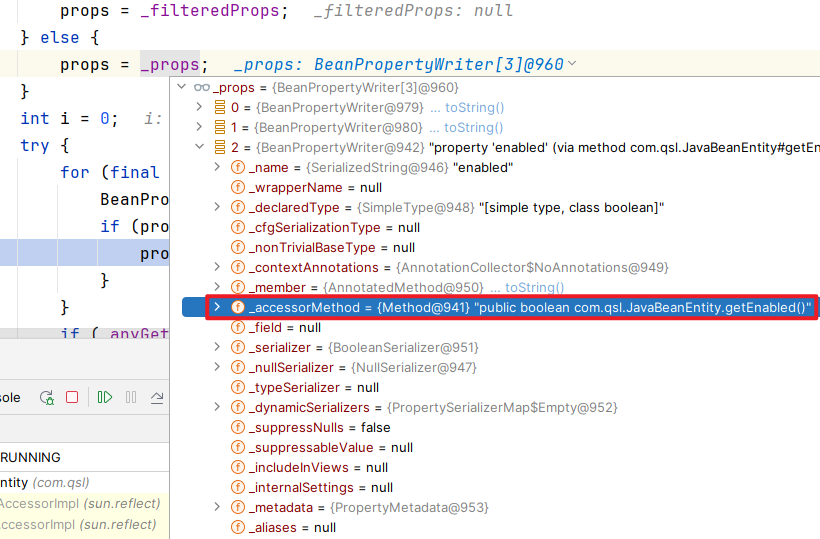Click the field icon of _serializer
This screenshot has height=539, width=820.
238,347
